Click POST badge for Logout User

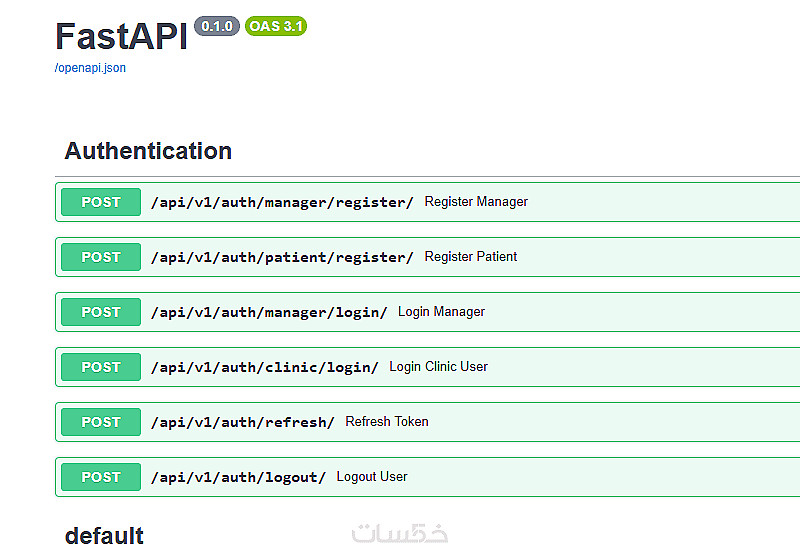pyautogui.click(x=101, y=477)
